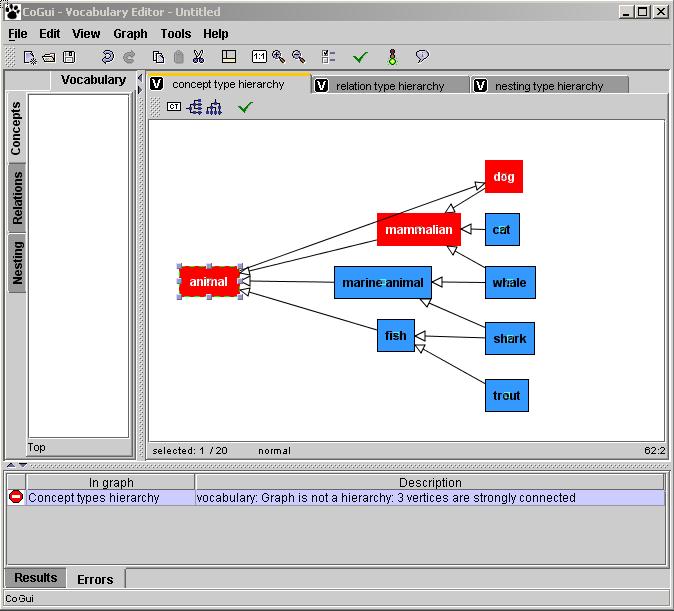
Task: Click the Paste clipboard icon
Action: tap(179, 57)
